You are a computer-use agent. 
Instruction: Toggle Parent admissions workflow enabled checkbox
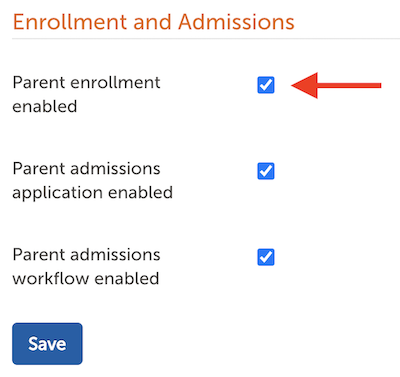pyautogui.click(x=266, y=257)
